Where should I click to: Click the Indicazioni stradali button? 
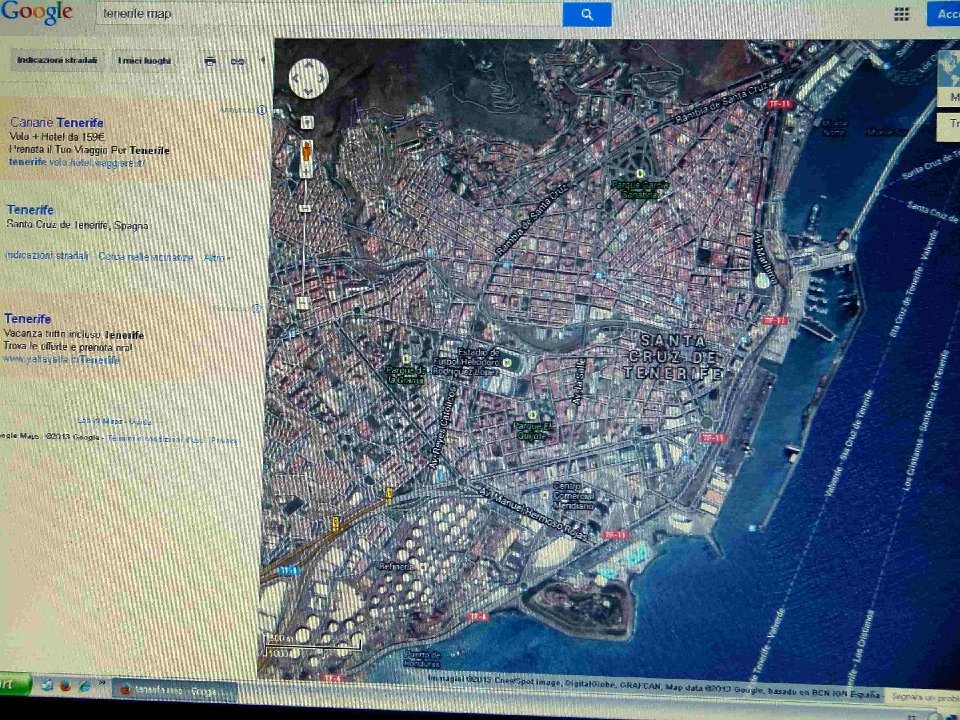click(x=57, y=61)
